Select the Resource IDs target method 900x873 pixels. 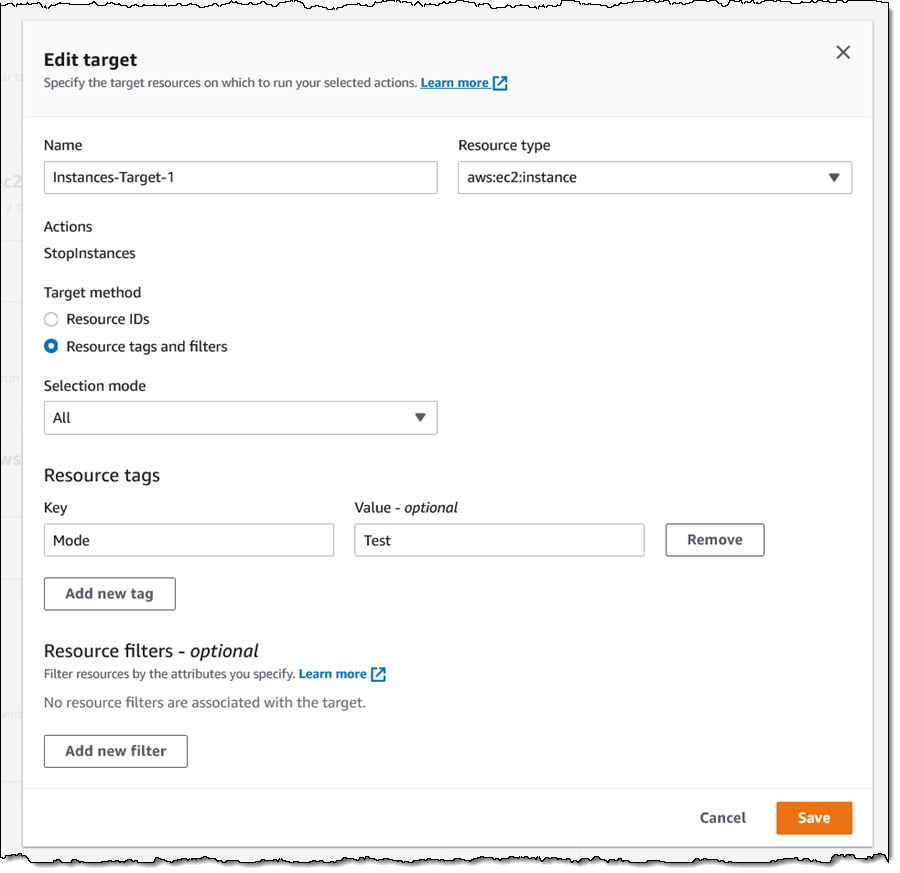[51, 319]
